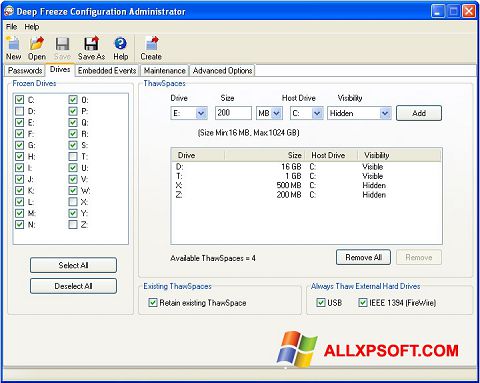Uncheck frozen drive W: checkbox
The image size is (480, 383).
tap(73, 190)
